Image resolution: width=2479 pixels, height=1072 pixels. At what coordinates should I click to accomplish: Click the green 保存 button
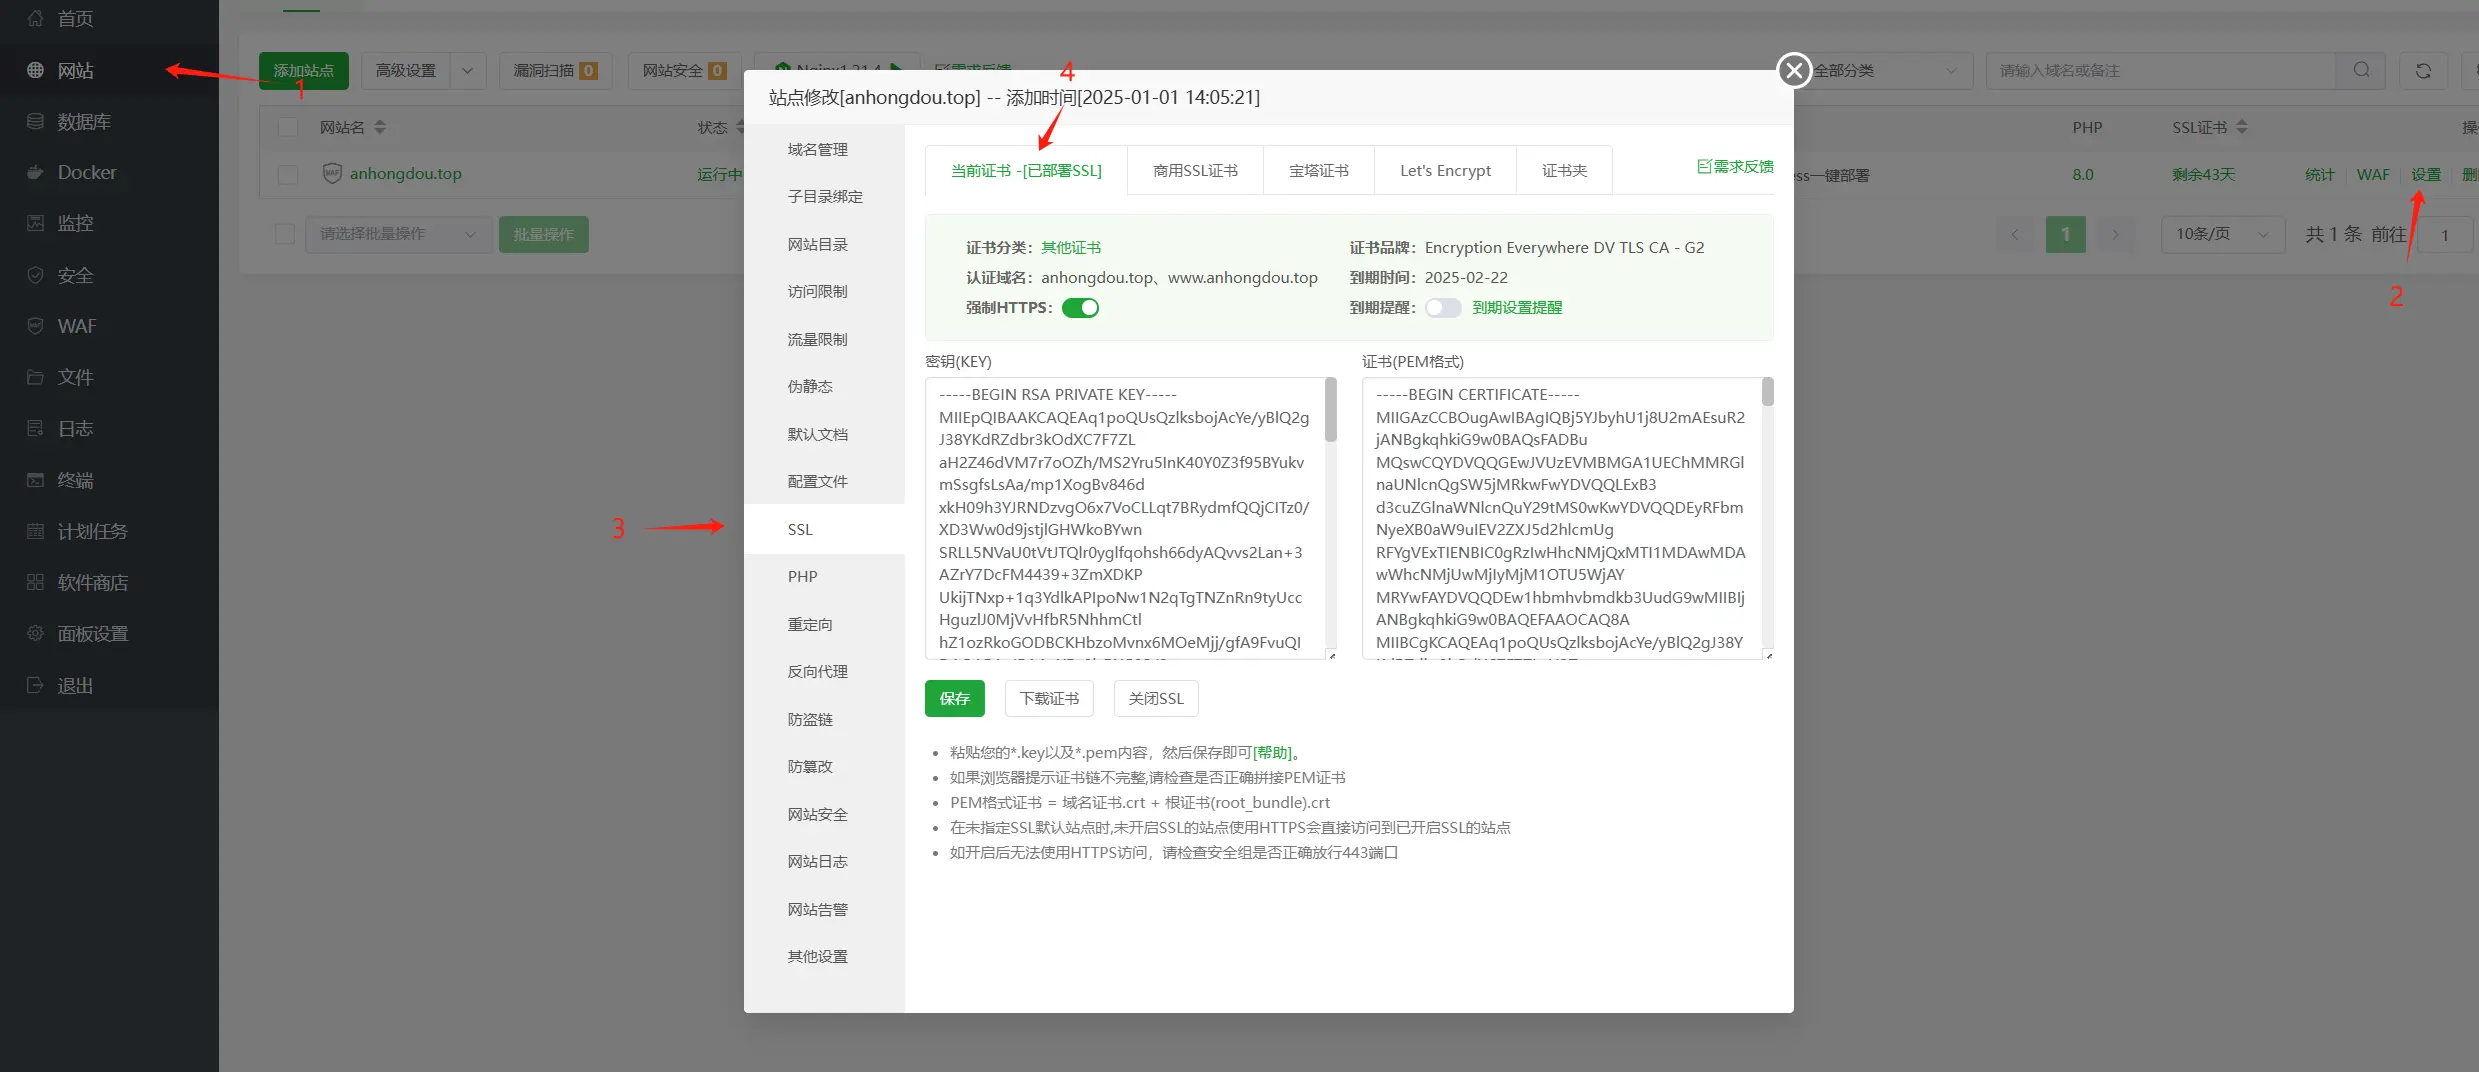(x=954, y=698)
